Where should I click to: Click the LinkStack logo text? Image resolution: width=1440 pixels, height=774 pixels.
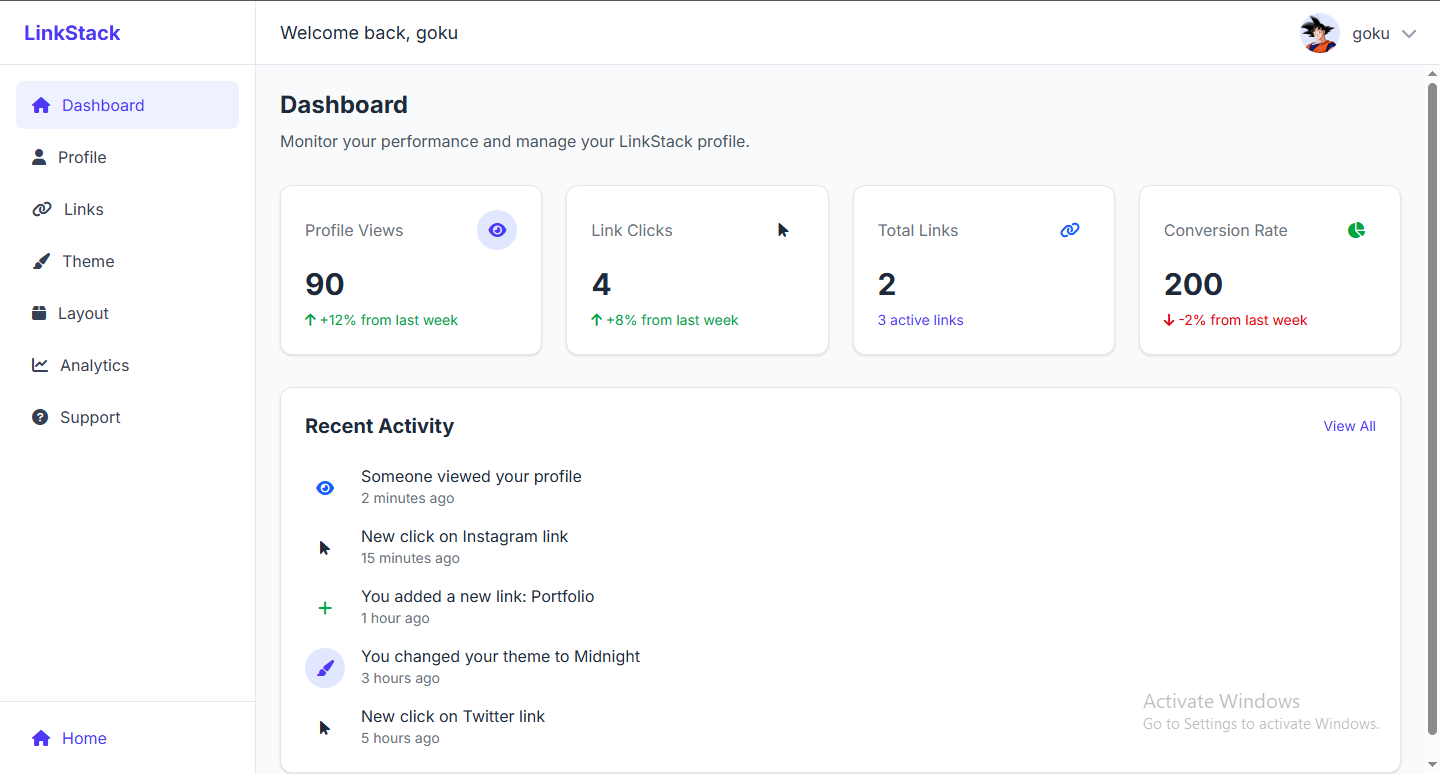72,33
